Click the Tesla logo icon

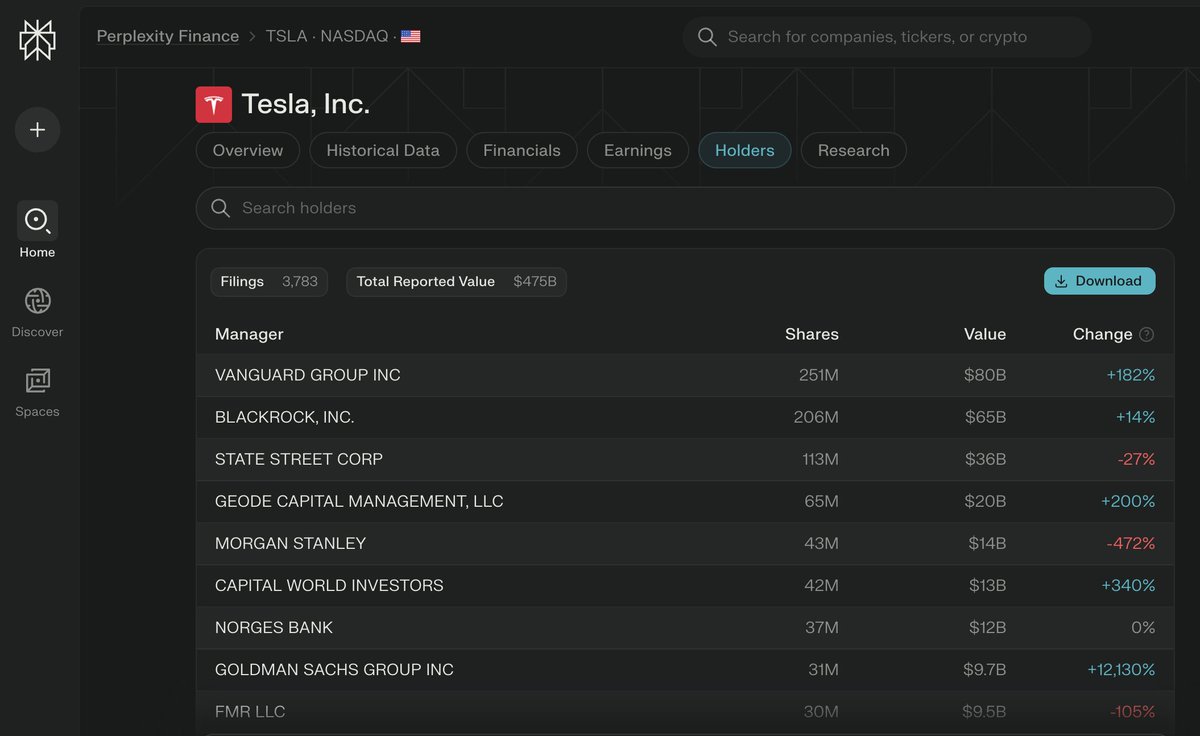coord(213,104)
